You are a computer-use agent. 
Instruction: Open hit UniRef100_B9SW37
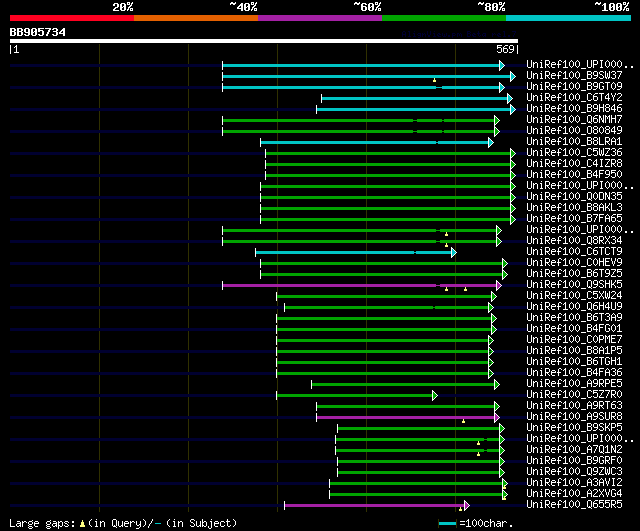point(574,75)
